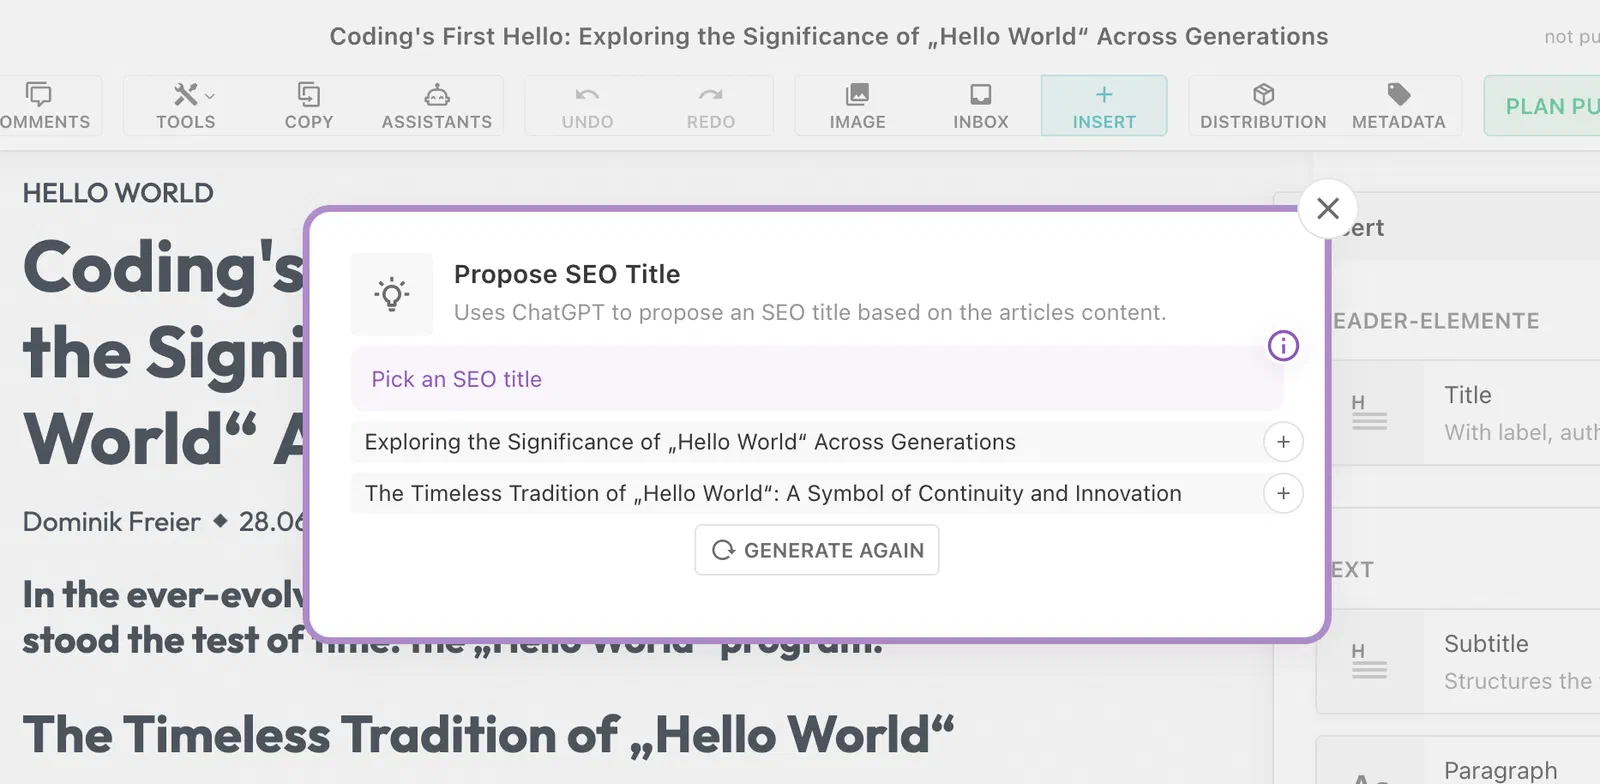The height and width of the screenshot is (784, 1600).
Task: Open the Comments panel
Action: [x=45, y=105]
